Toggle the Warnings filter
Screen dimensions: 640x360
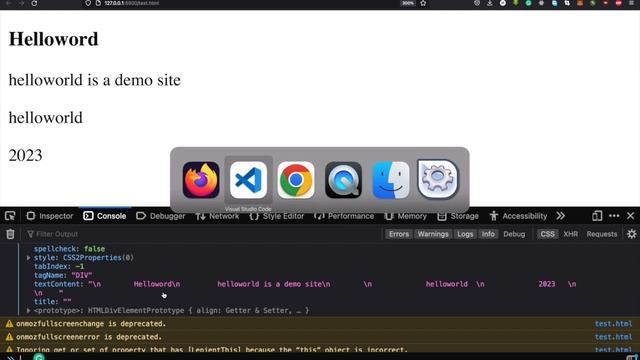point(433,234)
